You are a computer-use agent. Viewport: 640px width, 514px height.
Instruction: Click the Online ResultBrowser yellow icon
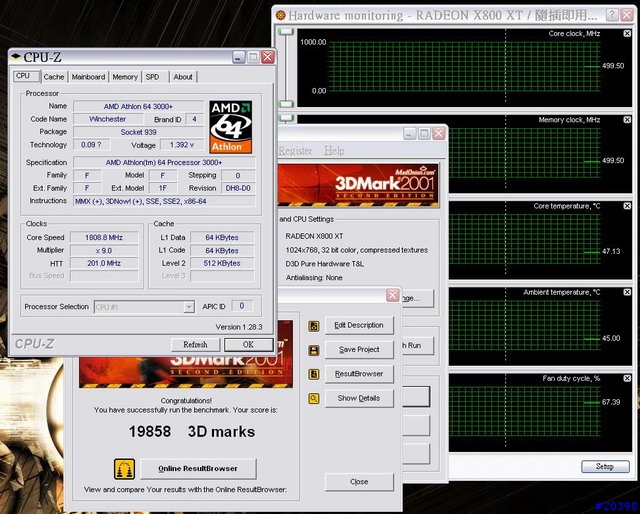point(124,469)
